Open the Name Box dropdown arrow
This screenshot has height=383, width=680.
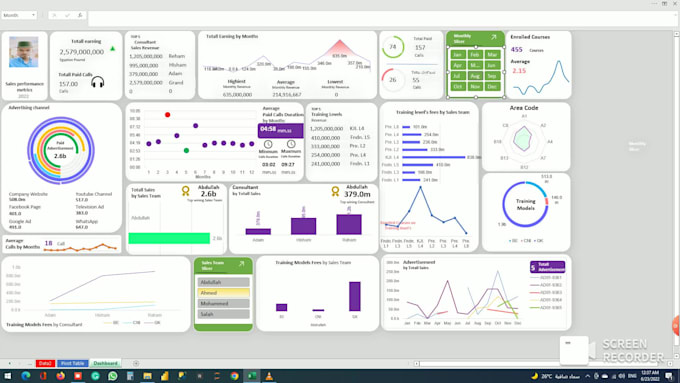(33, 15)
